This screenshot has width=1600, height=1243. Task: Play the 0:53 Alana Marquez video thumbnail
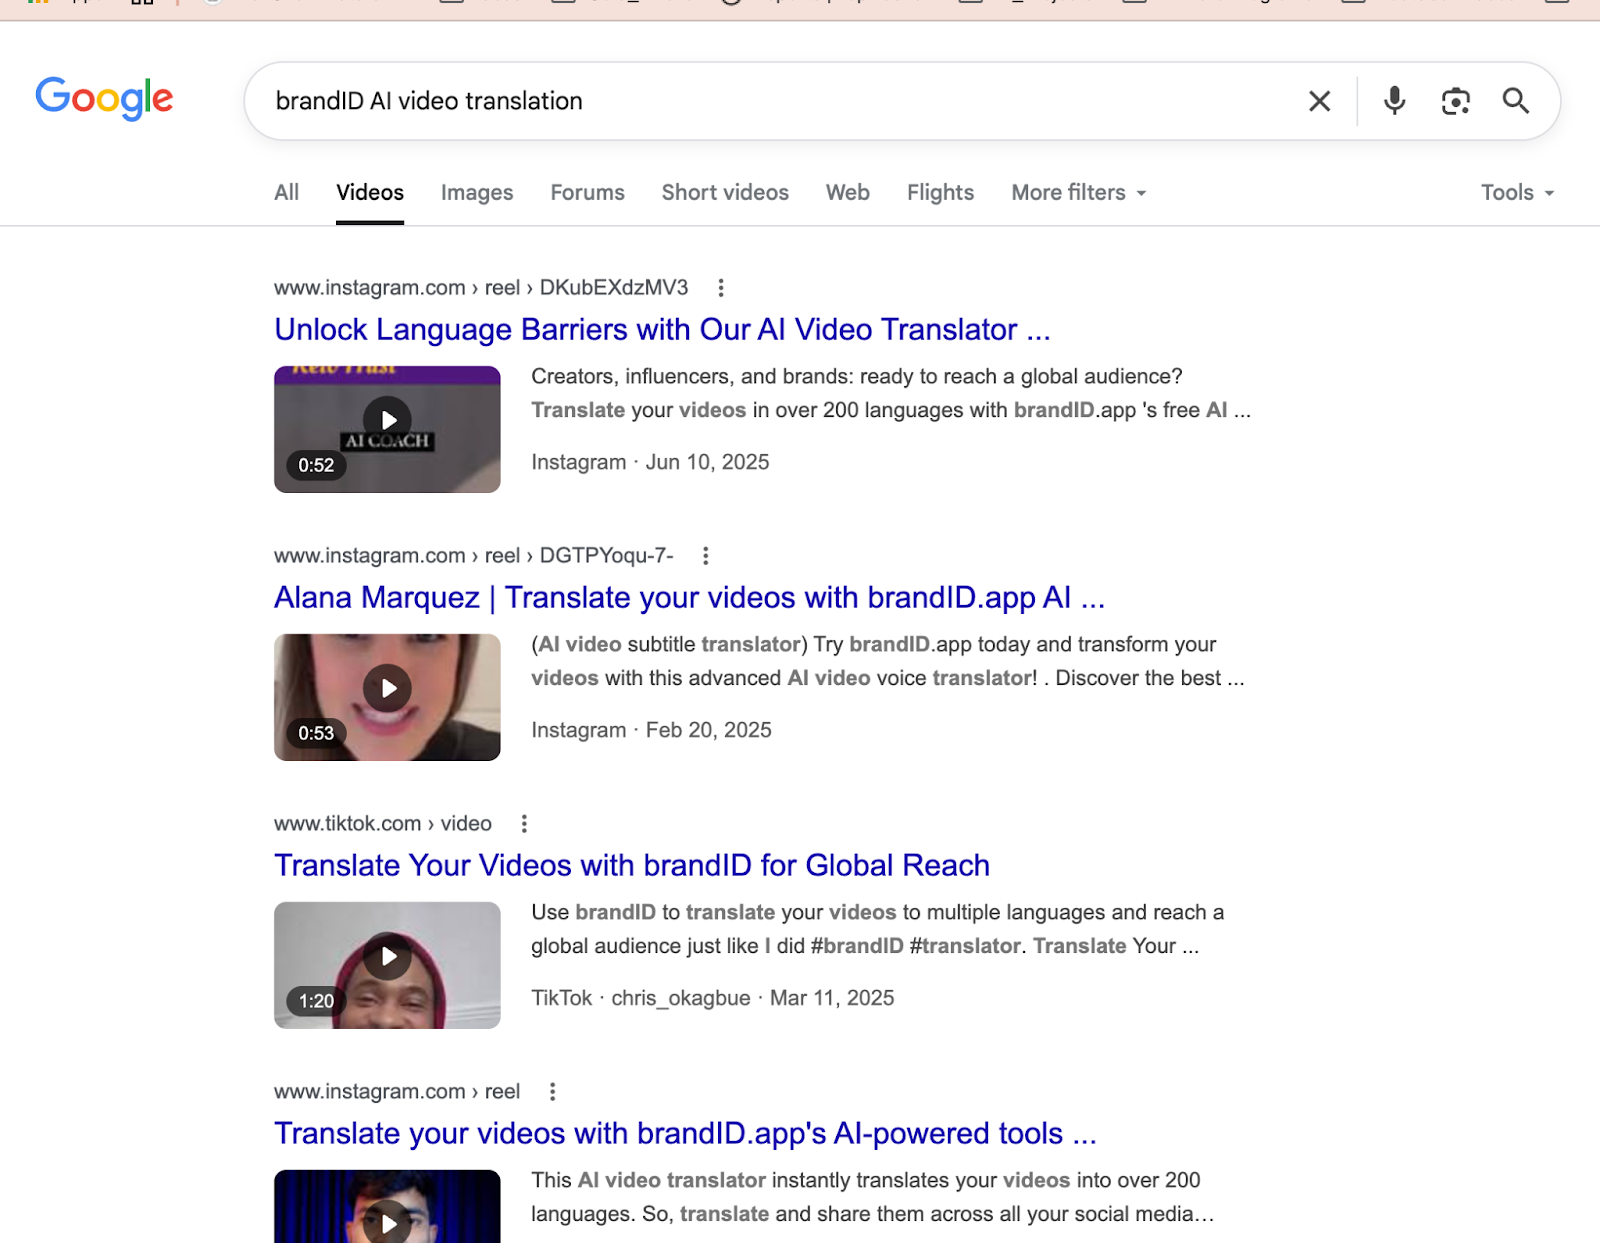tap(387, 697)
